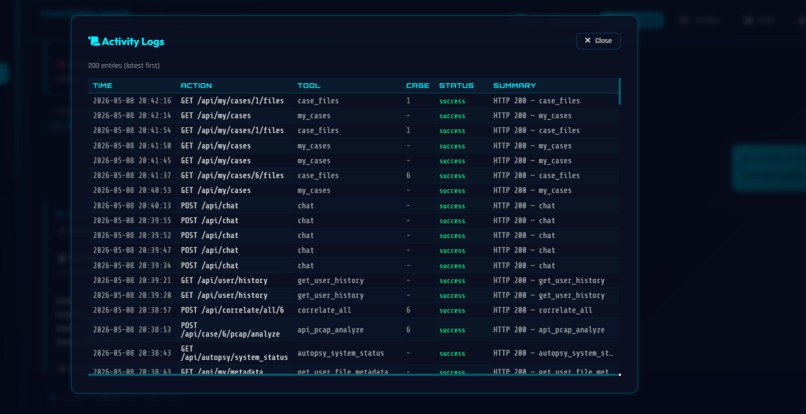
Task: Click the Activity Logs title text
Action: 133,42
